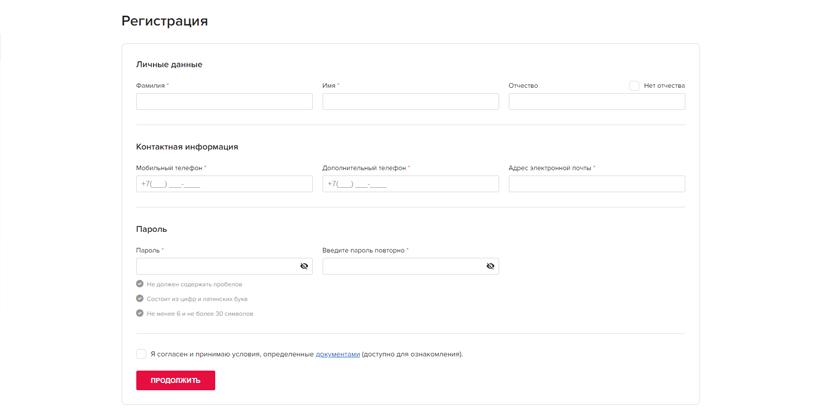Focus the Фамилия input field
Image resolution: width=820 pixels, height=410 pixels.
[x=224, y=102]
